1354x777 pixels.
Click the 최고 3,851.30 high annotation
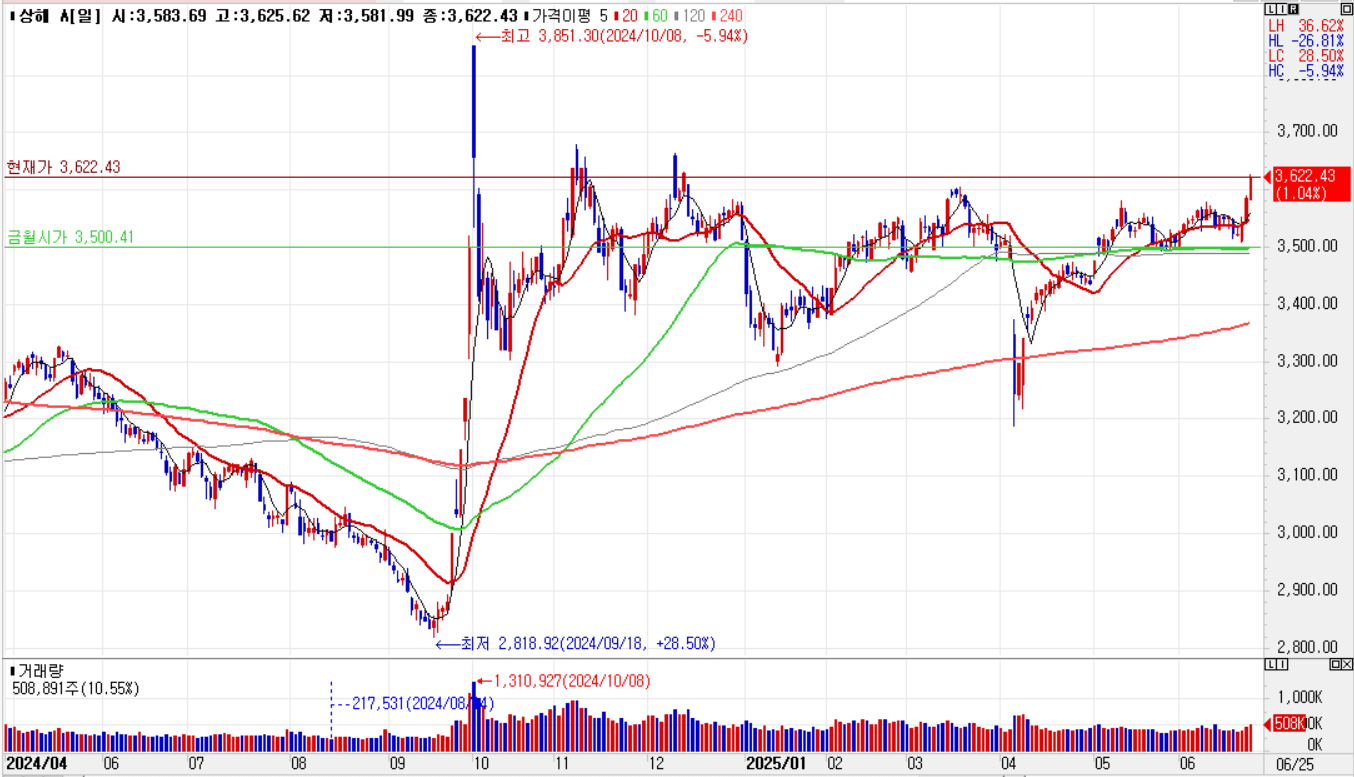pyautogui.click(x=611, y=36)
